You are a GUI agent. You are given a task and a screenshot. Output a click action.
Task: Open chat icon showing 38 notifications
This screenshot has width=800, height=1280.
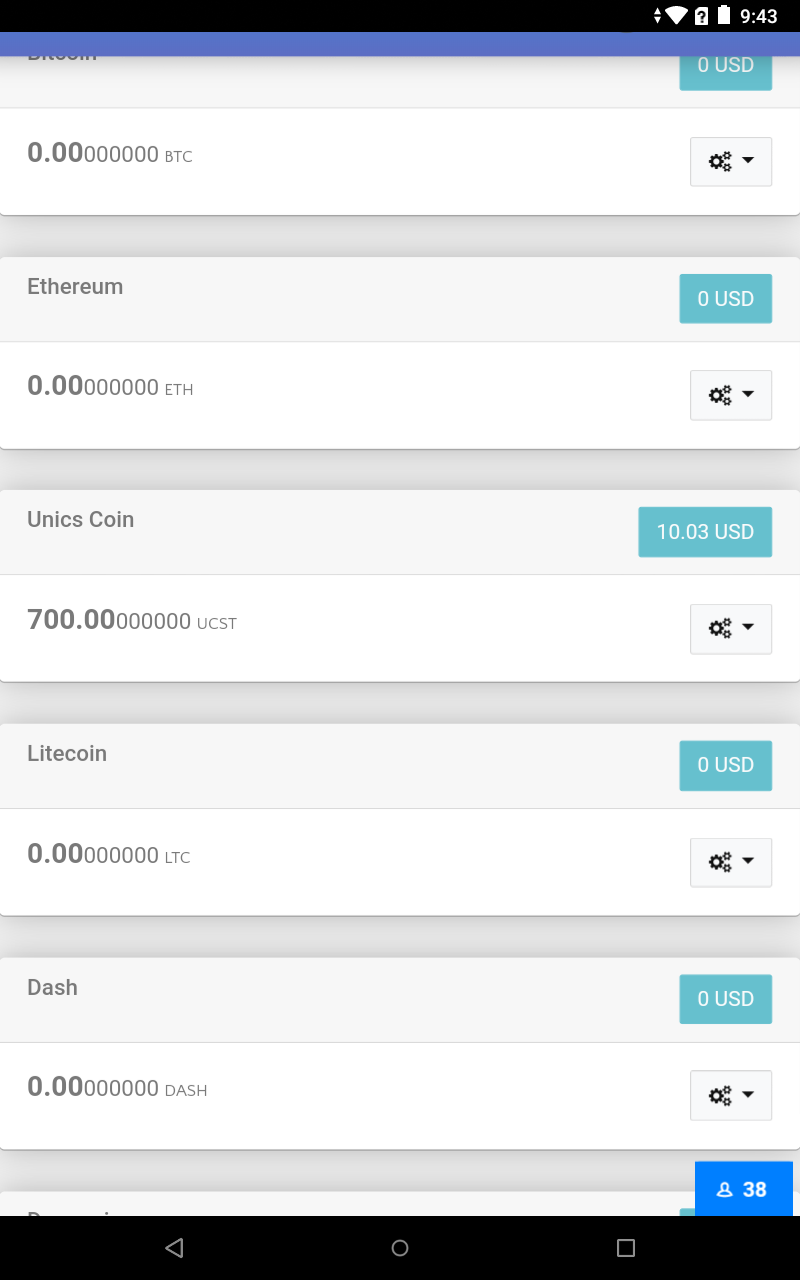pos(744,1188)
